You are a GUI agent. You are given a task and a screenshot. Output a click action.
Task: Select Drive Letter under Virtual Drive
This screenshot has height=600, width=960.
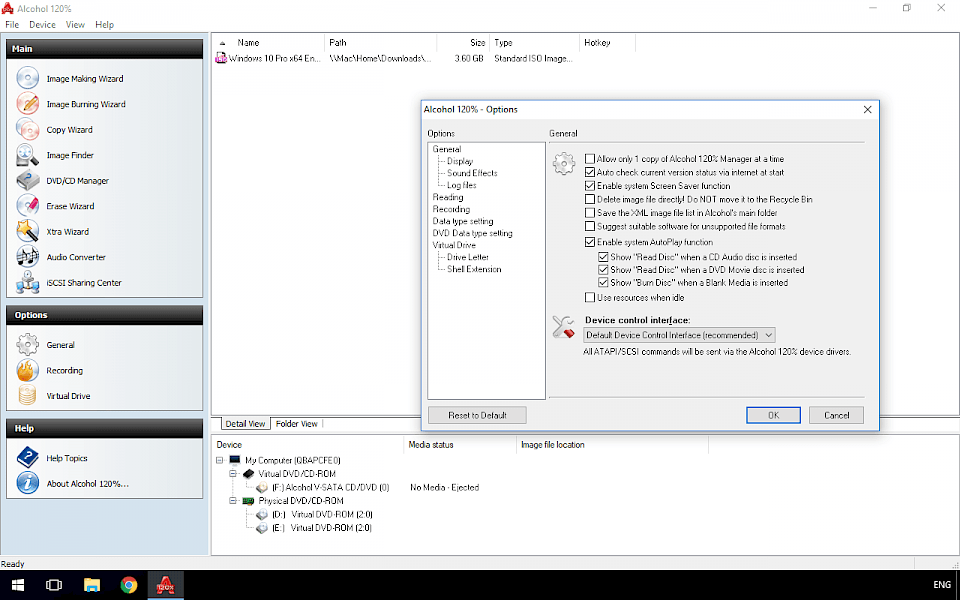tap(468, 257)
